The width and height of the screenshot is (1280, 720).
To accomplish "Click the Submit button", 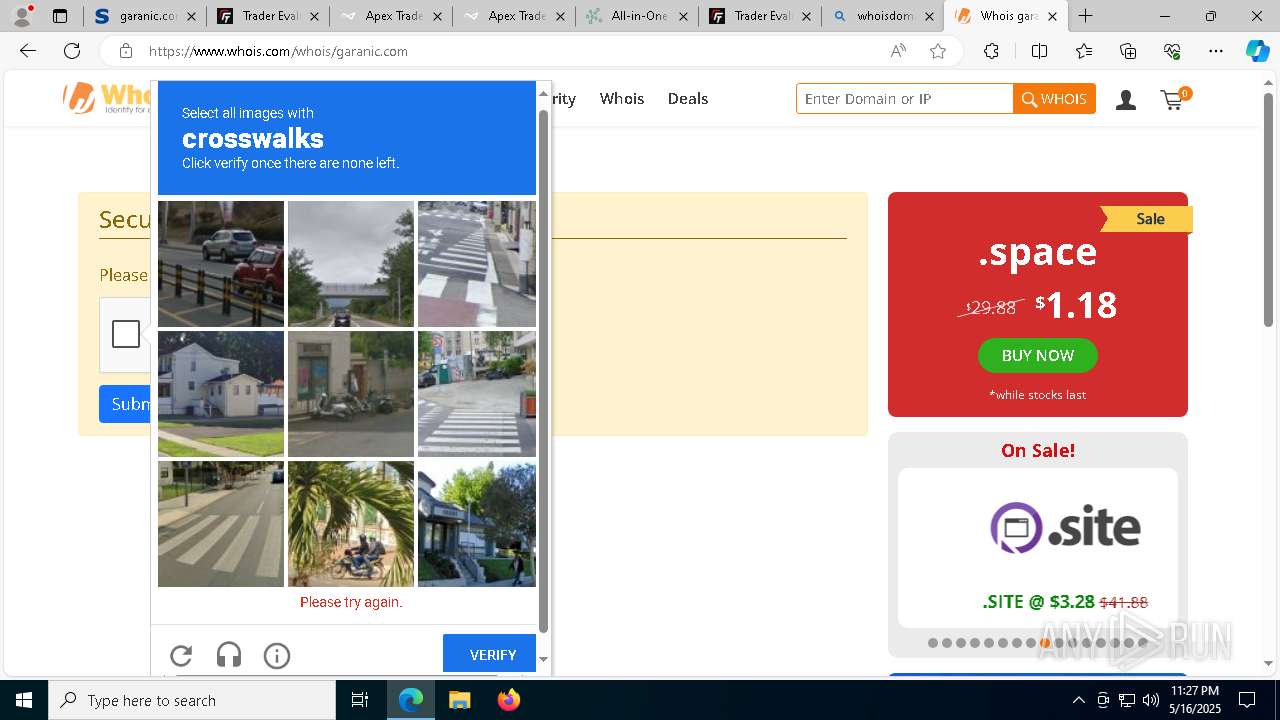I will 125,404.
